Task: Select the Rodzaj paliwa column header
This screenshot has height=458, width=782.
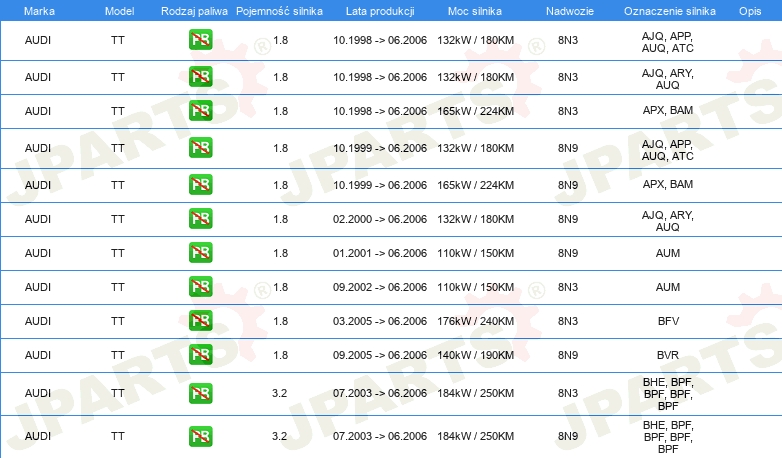Action: pos(194,11)
